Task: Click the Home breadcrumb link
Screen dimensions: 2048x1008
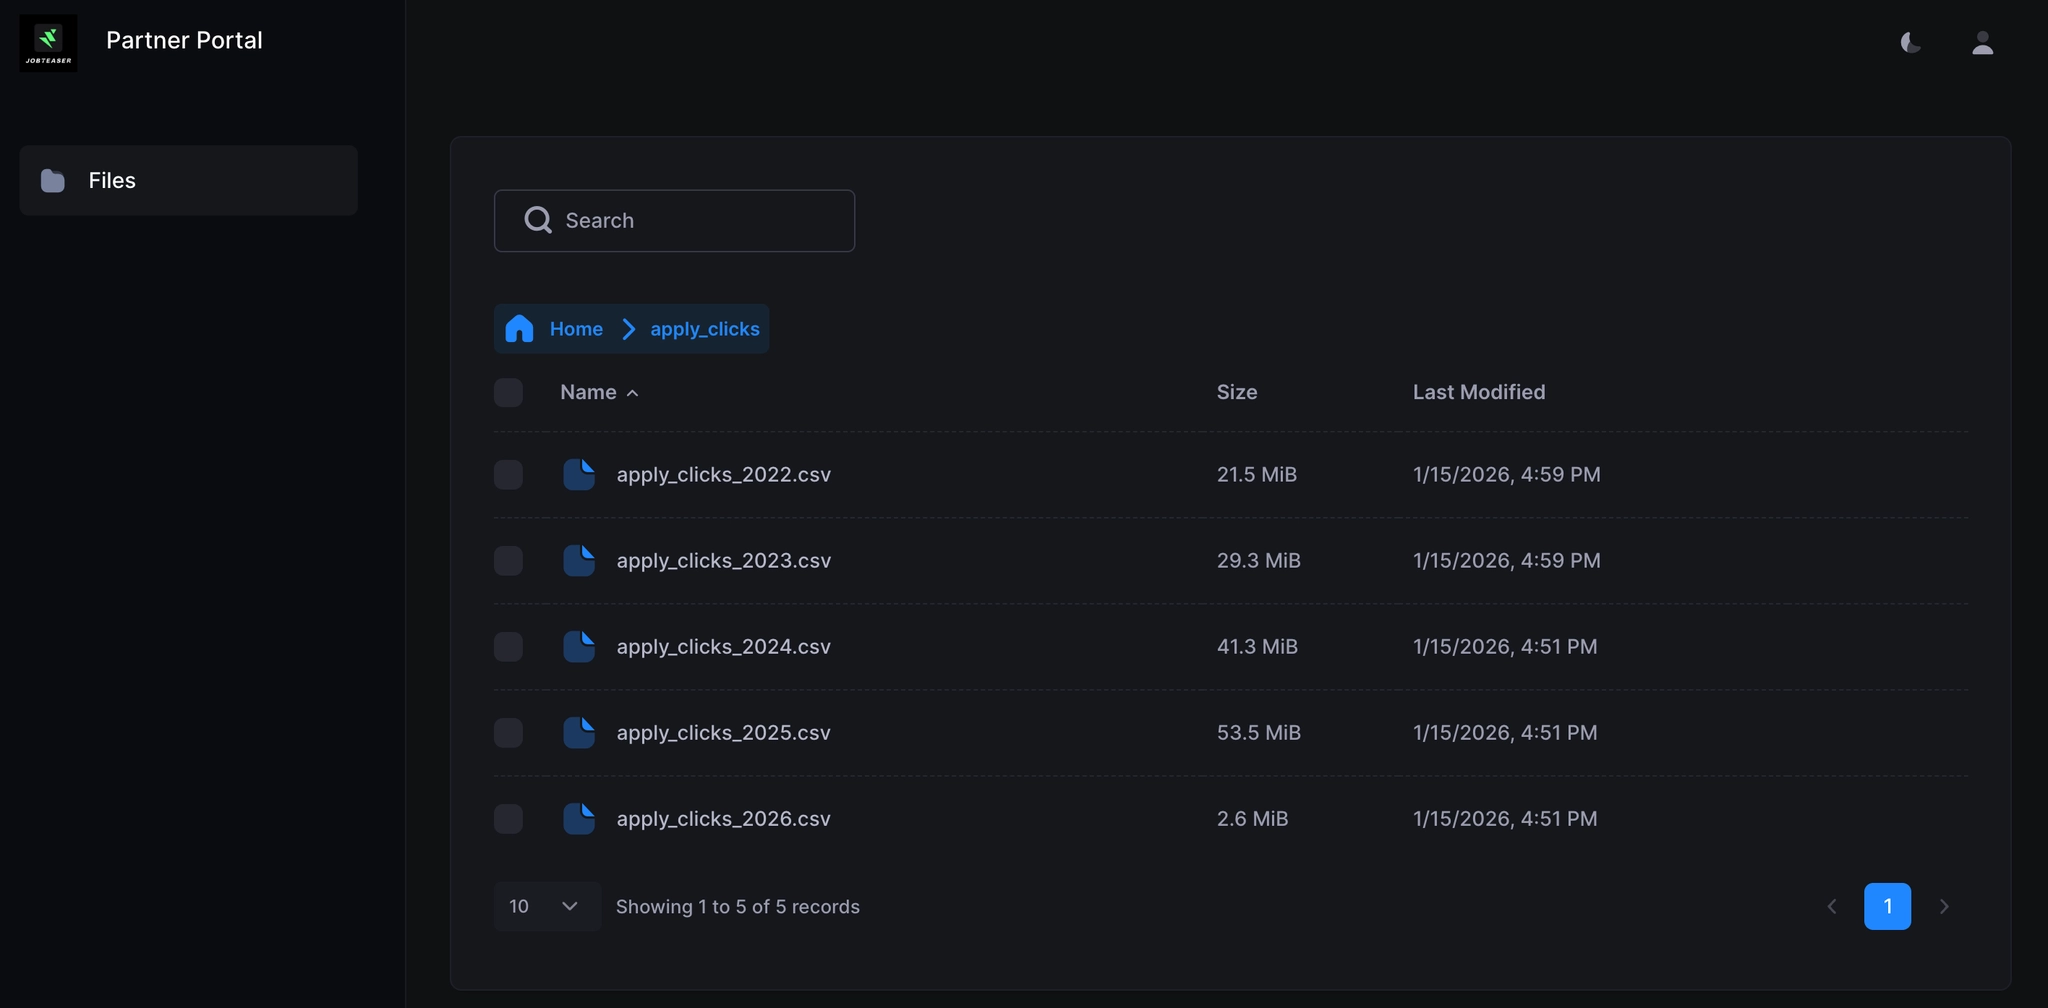Action: [x=576, y=329]
